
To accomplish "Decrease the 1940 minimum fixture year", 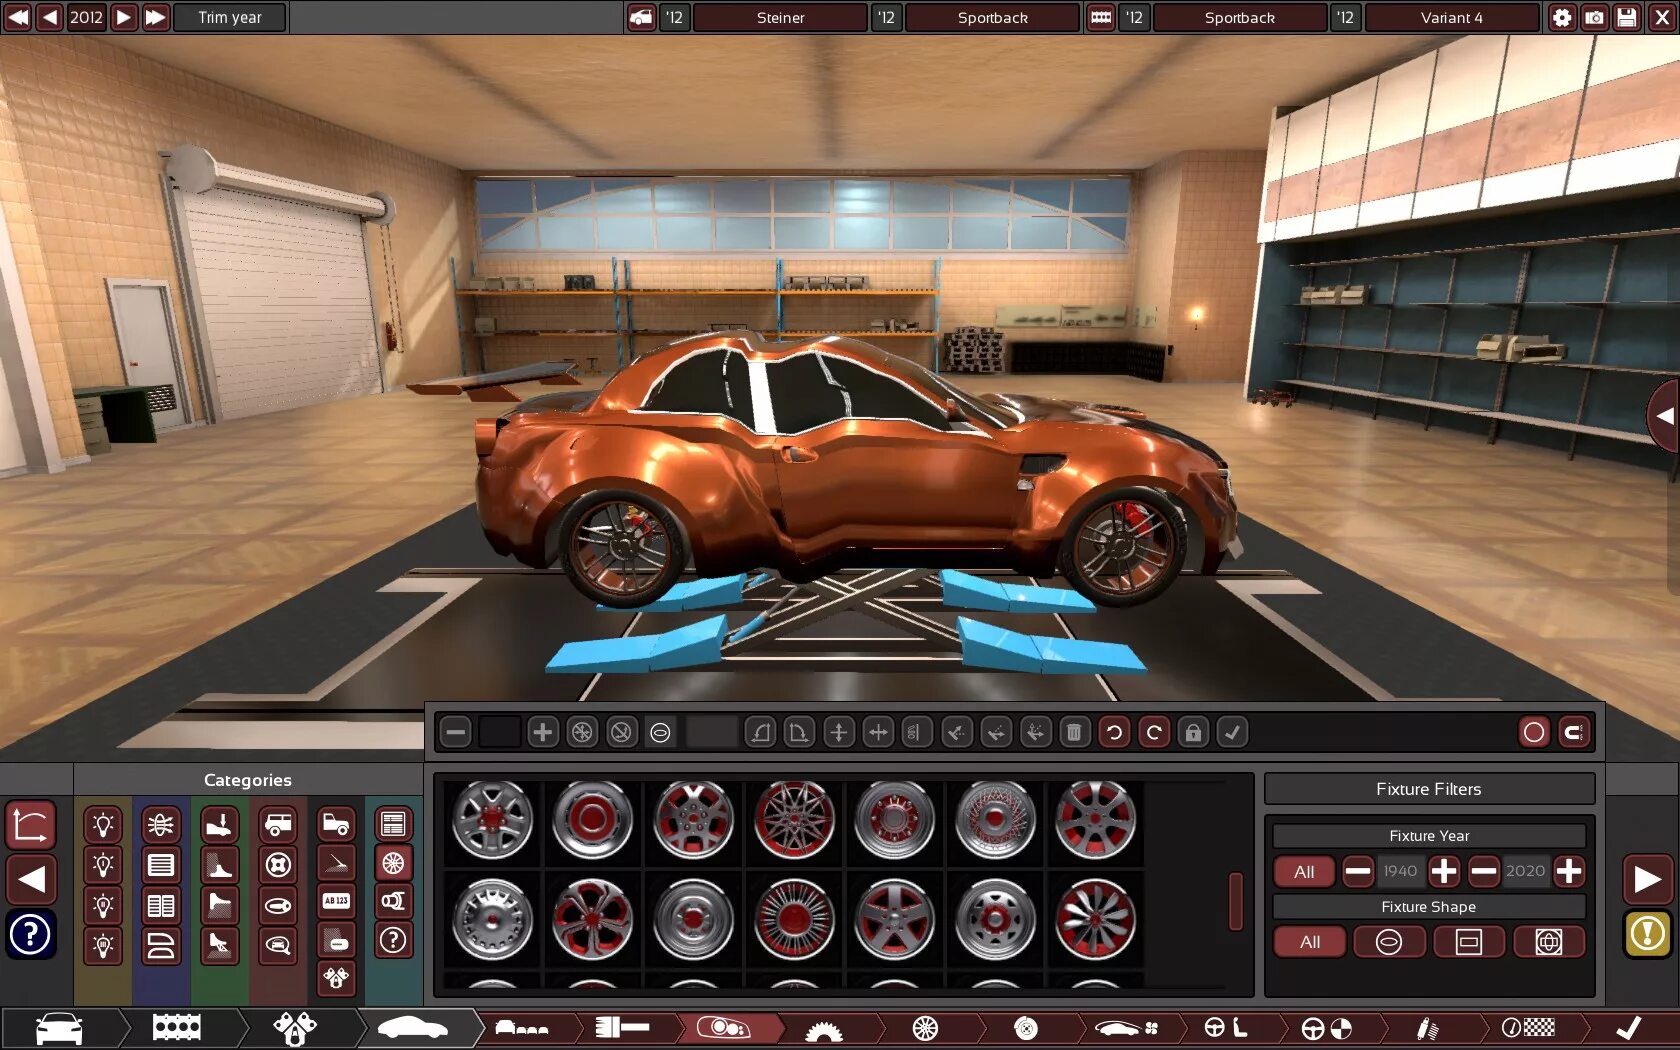I will pos(1358,872).
